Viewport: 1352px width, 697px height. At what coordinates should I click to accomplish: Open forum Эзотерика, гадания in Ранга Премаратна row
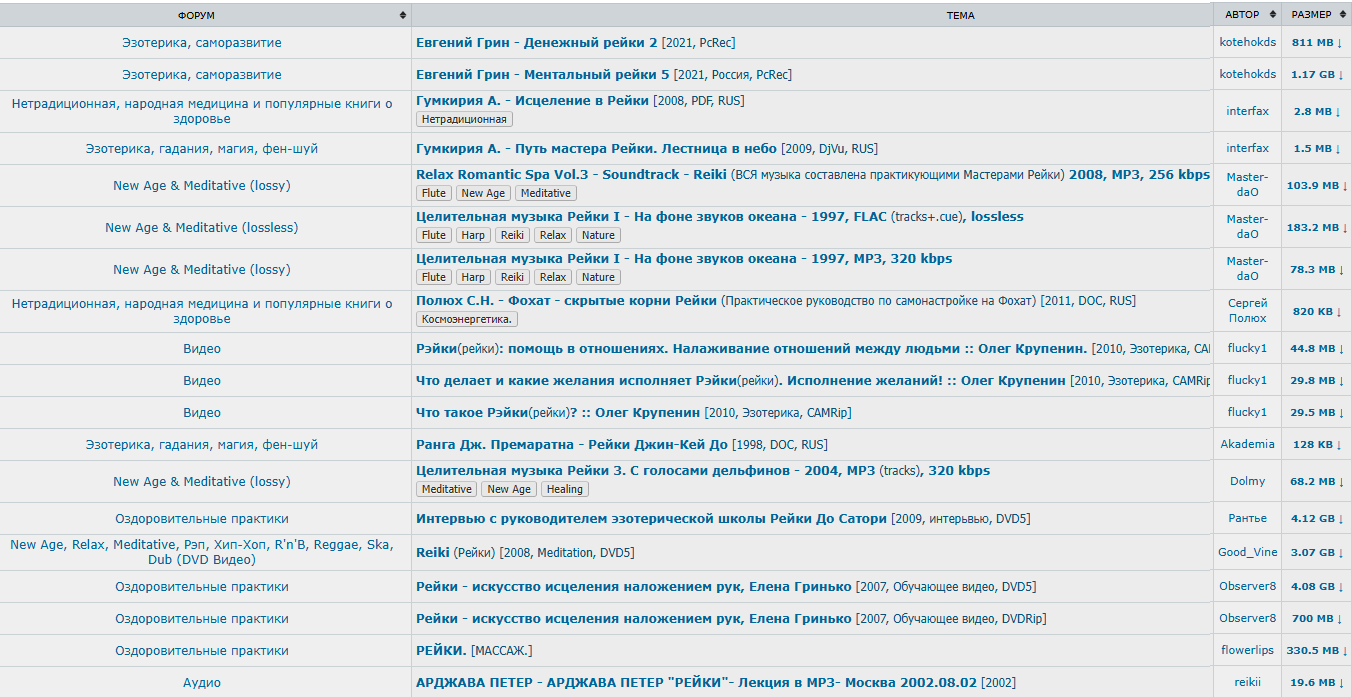pyautogui.click(x=202, y=445)
